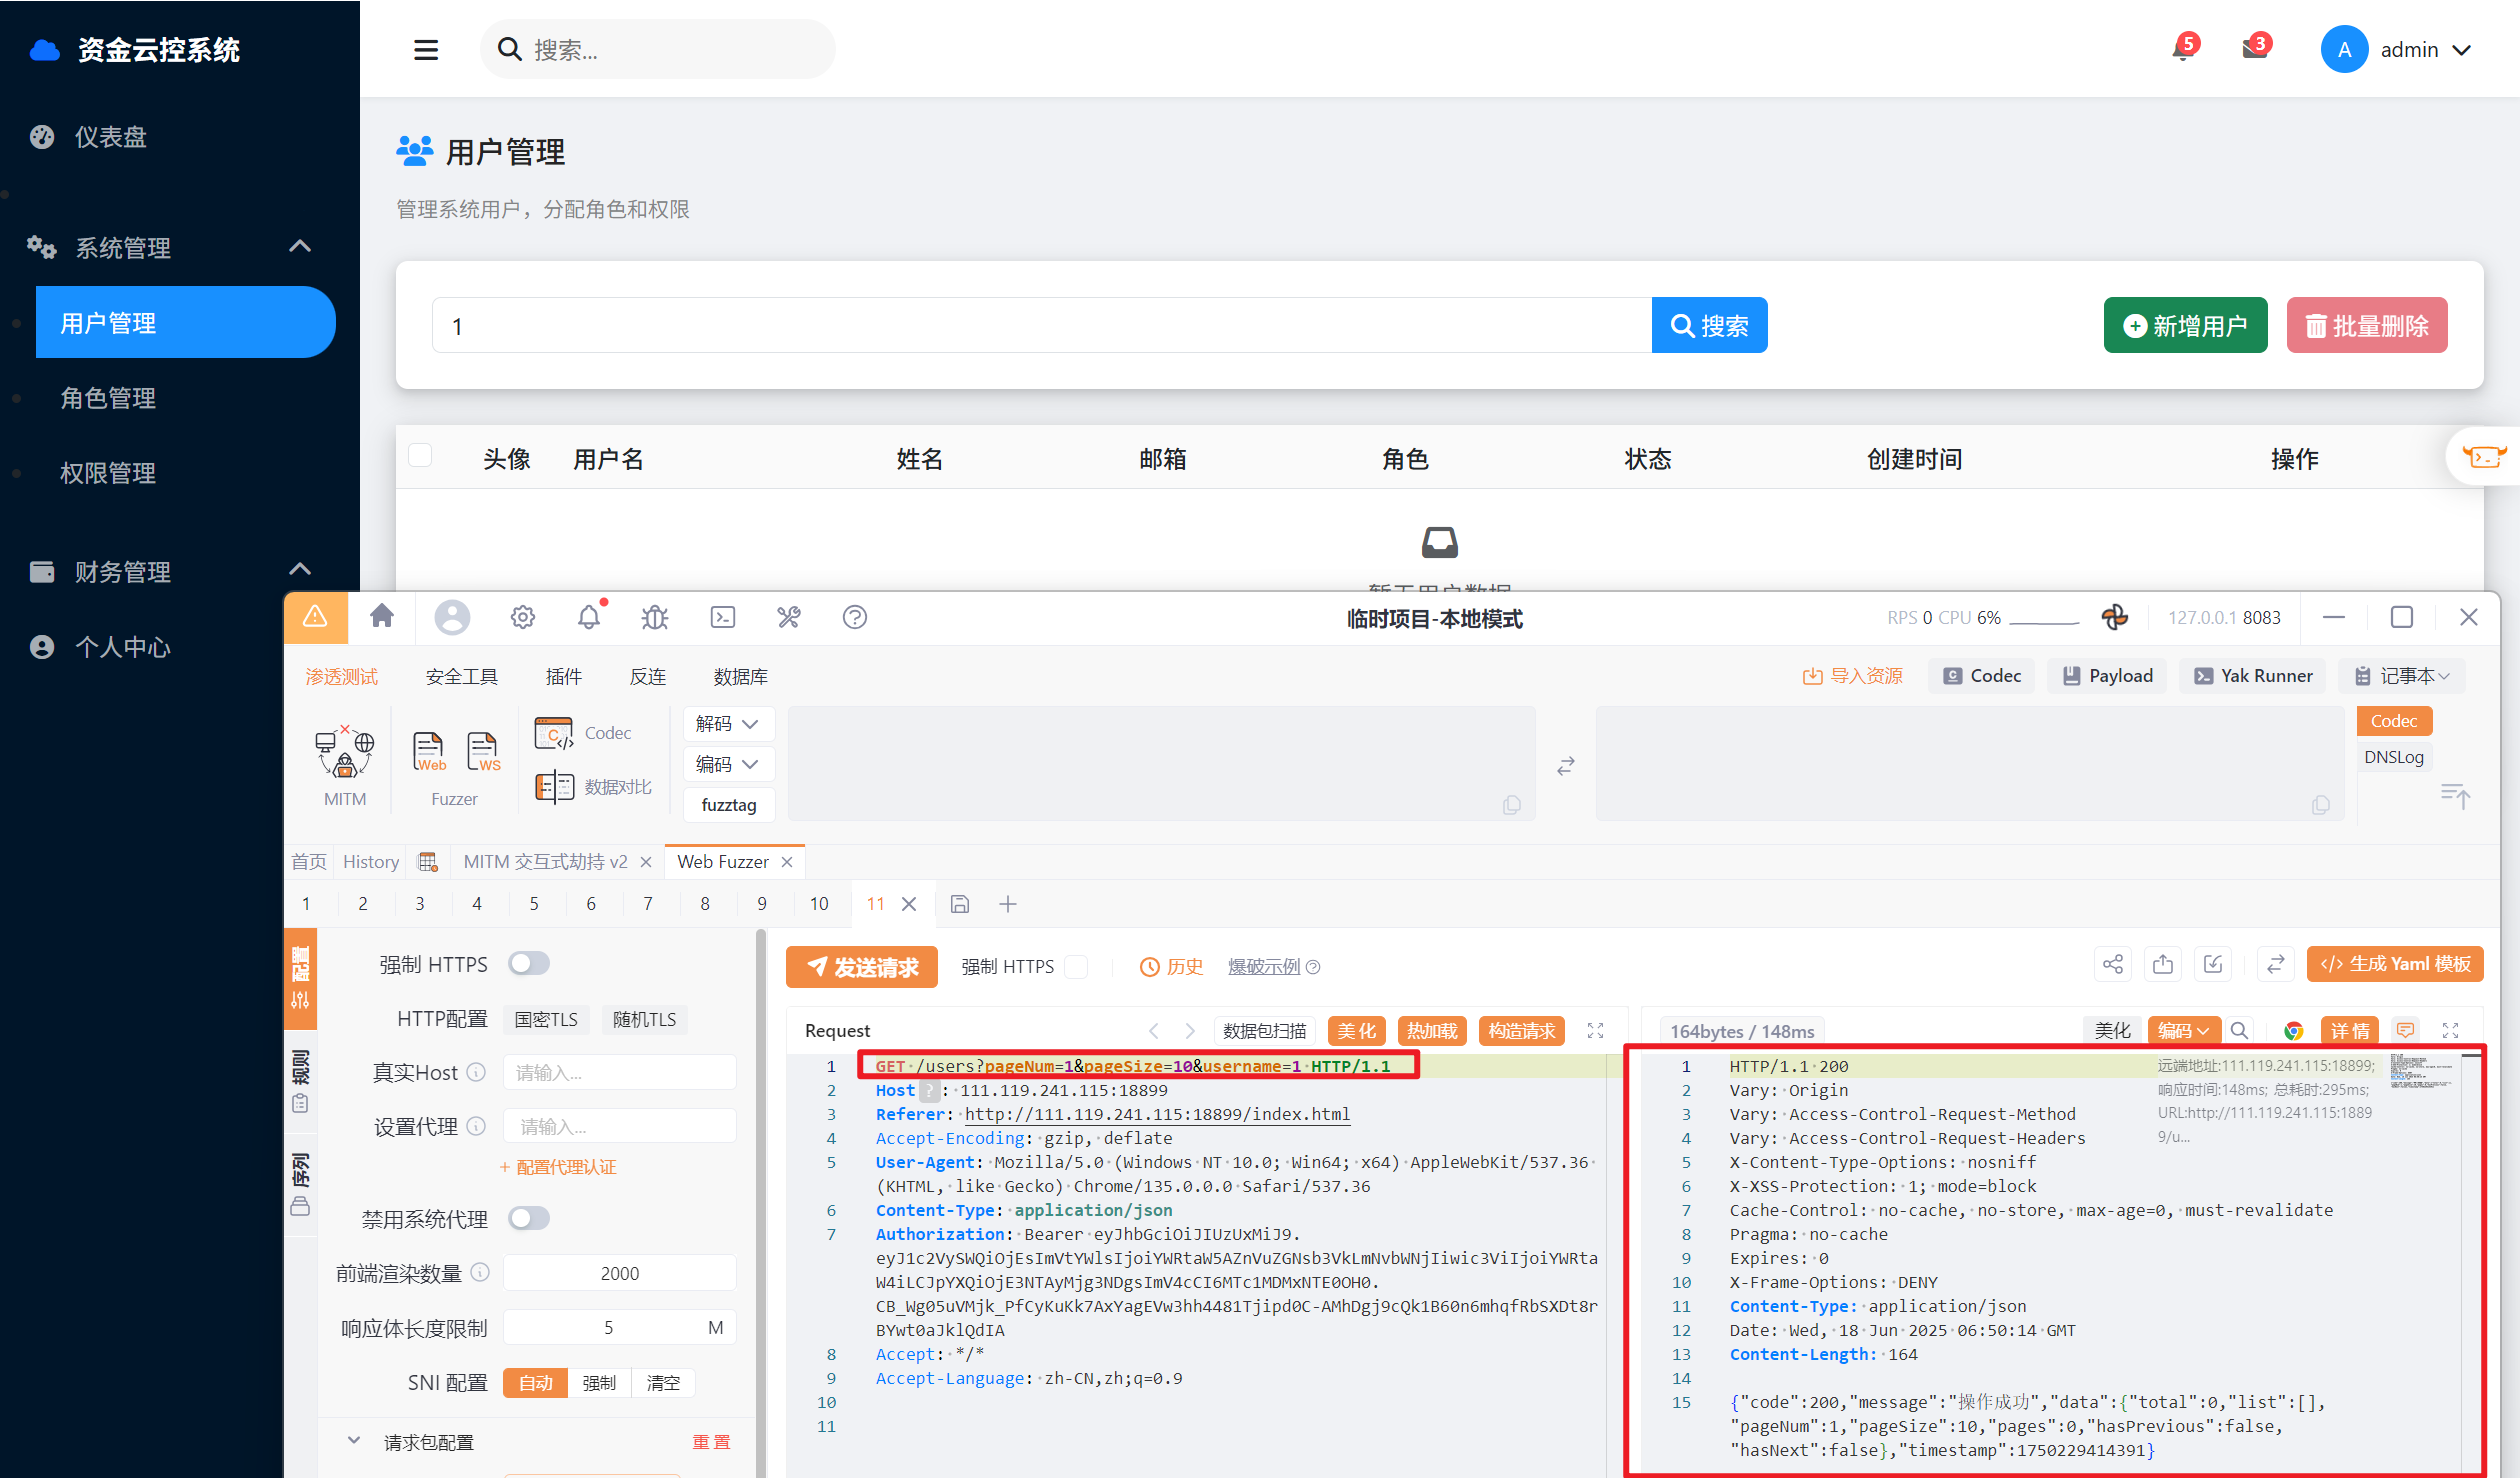Open the WebSocket fuzzer icon
2520x1478 pixels.
[483, 751]
